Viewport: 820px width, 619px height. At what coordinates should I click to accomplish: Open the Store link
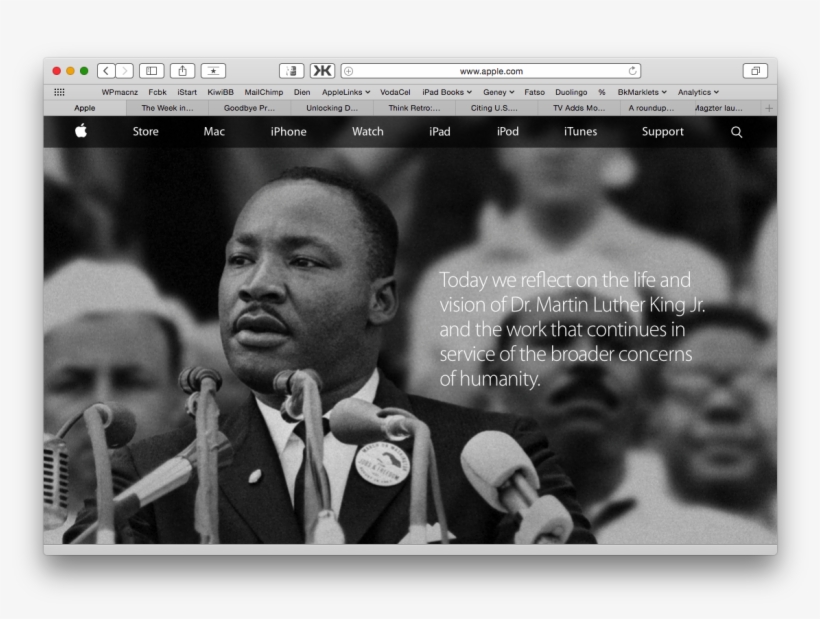click(x=145, y=131)
